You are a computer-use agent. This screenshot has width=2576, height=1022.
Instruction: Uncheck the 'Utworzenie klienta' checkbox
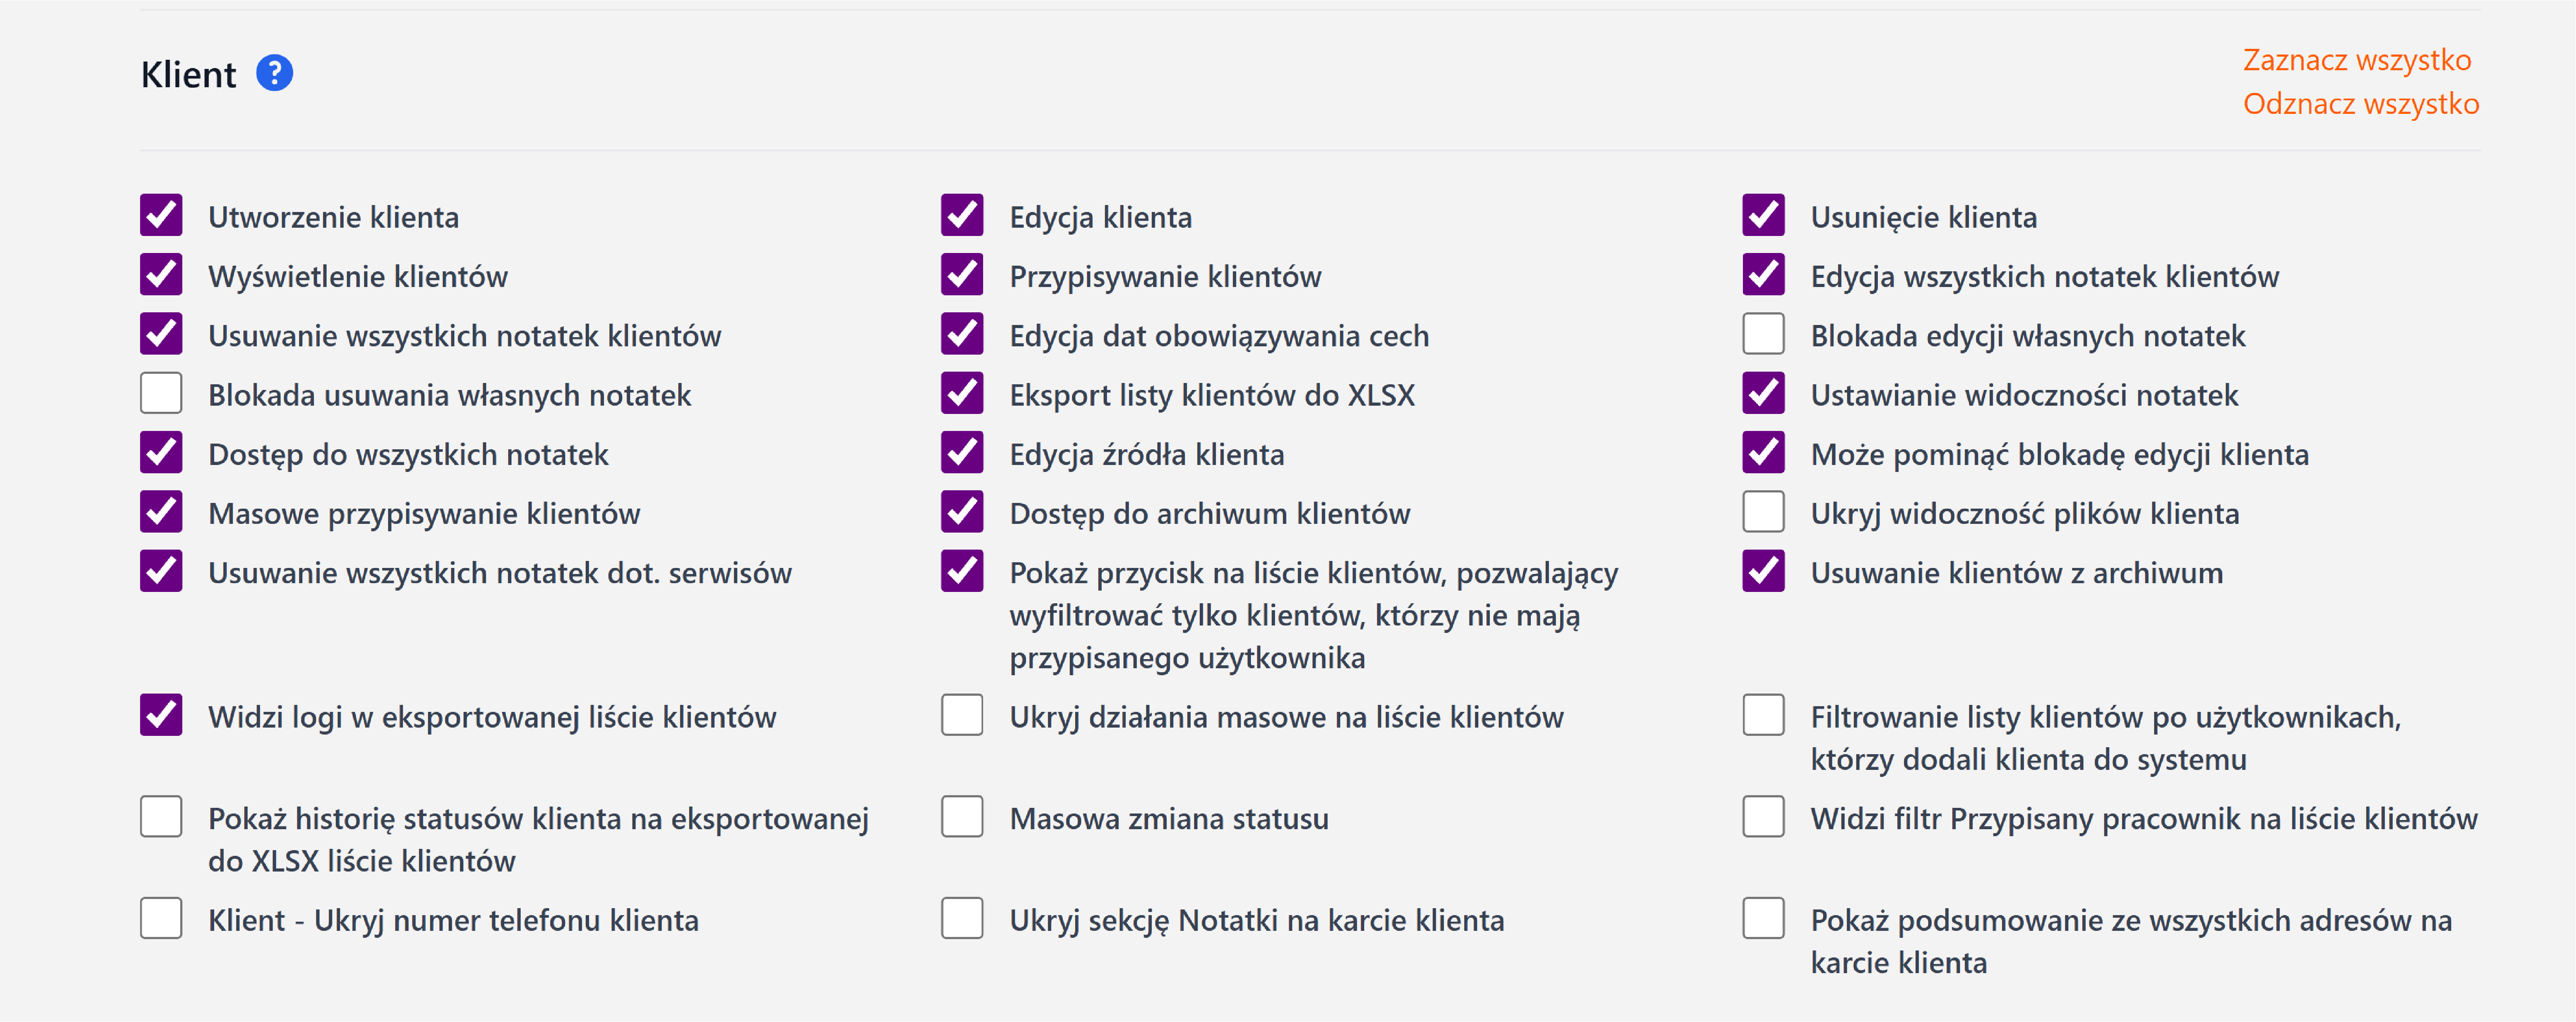click(161, 216)
